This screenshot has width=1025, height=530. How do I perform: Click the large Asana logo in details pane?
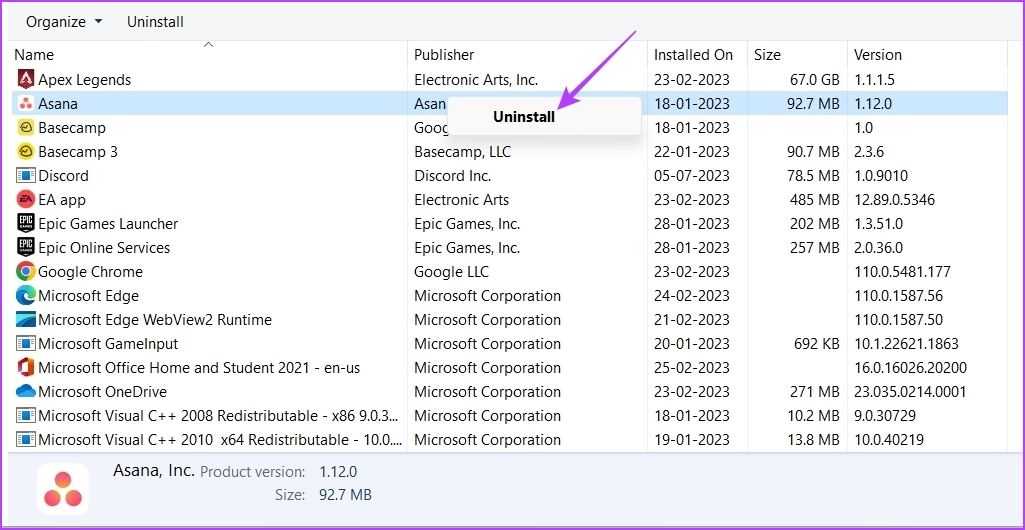point(63,489)
